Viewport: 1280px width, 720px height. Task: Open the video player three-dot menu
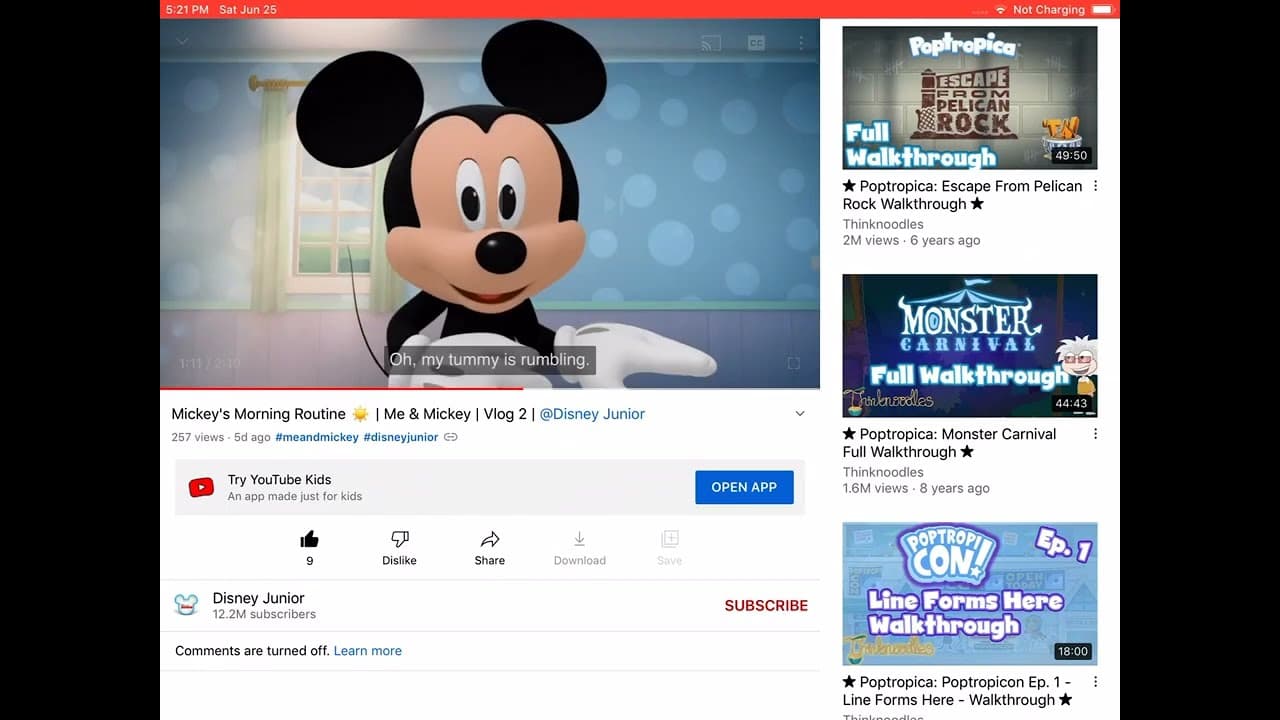point(801,43)
